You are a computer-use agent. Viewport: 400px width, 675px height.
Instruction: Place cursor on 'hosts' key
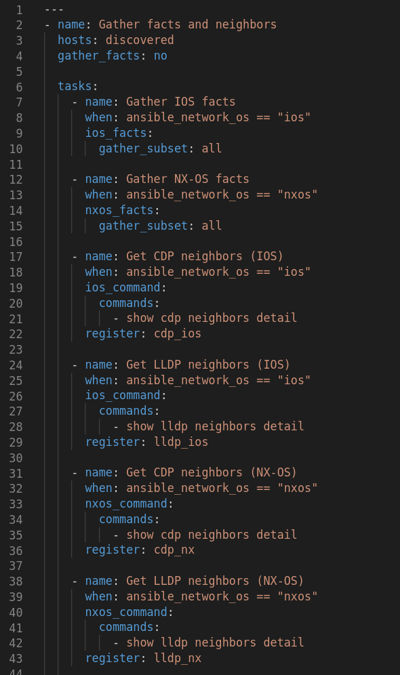pyautogui.click(x=74, y=40)
